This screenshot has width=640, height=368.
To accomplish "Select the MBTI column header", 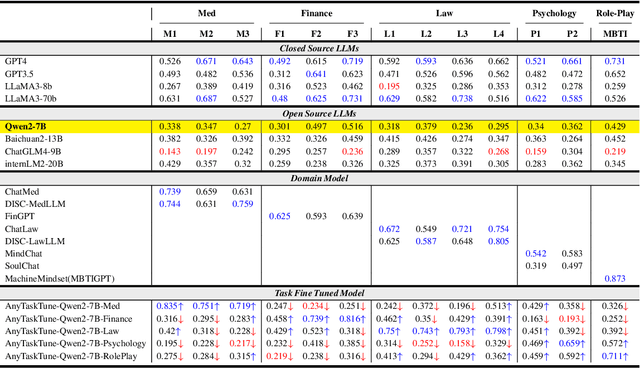I will click(615, 34).
